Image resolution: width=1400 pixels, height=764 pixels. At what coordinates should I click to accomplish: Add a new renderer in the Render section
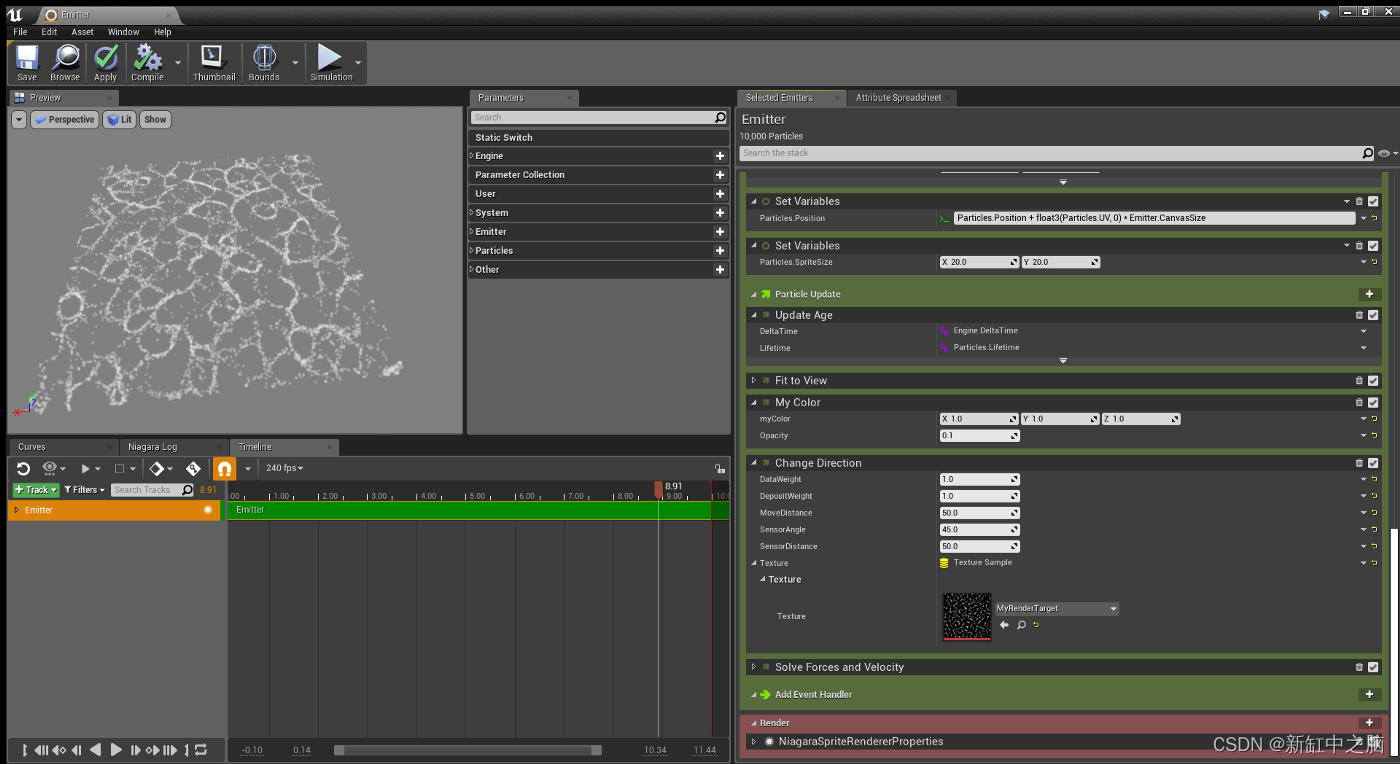tap(1370, 723)
